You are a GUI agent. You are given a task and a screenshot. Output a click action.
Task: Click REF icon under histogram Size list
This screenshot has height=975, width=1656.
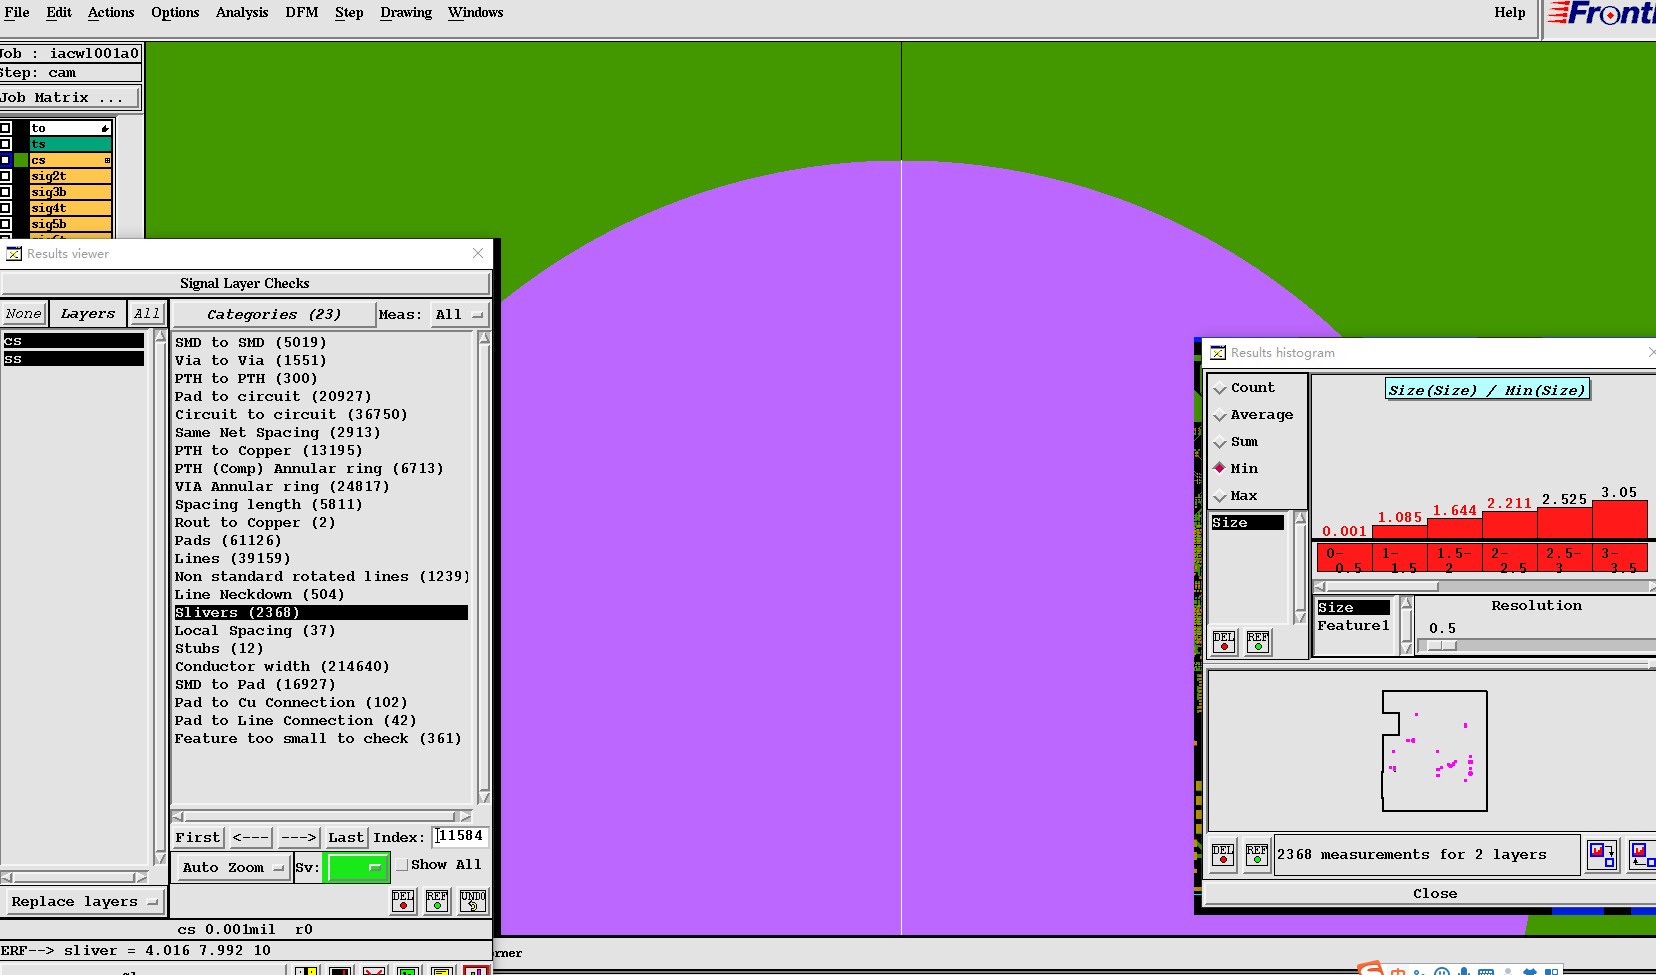click(x=1258, y=642)
